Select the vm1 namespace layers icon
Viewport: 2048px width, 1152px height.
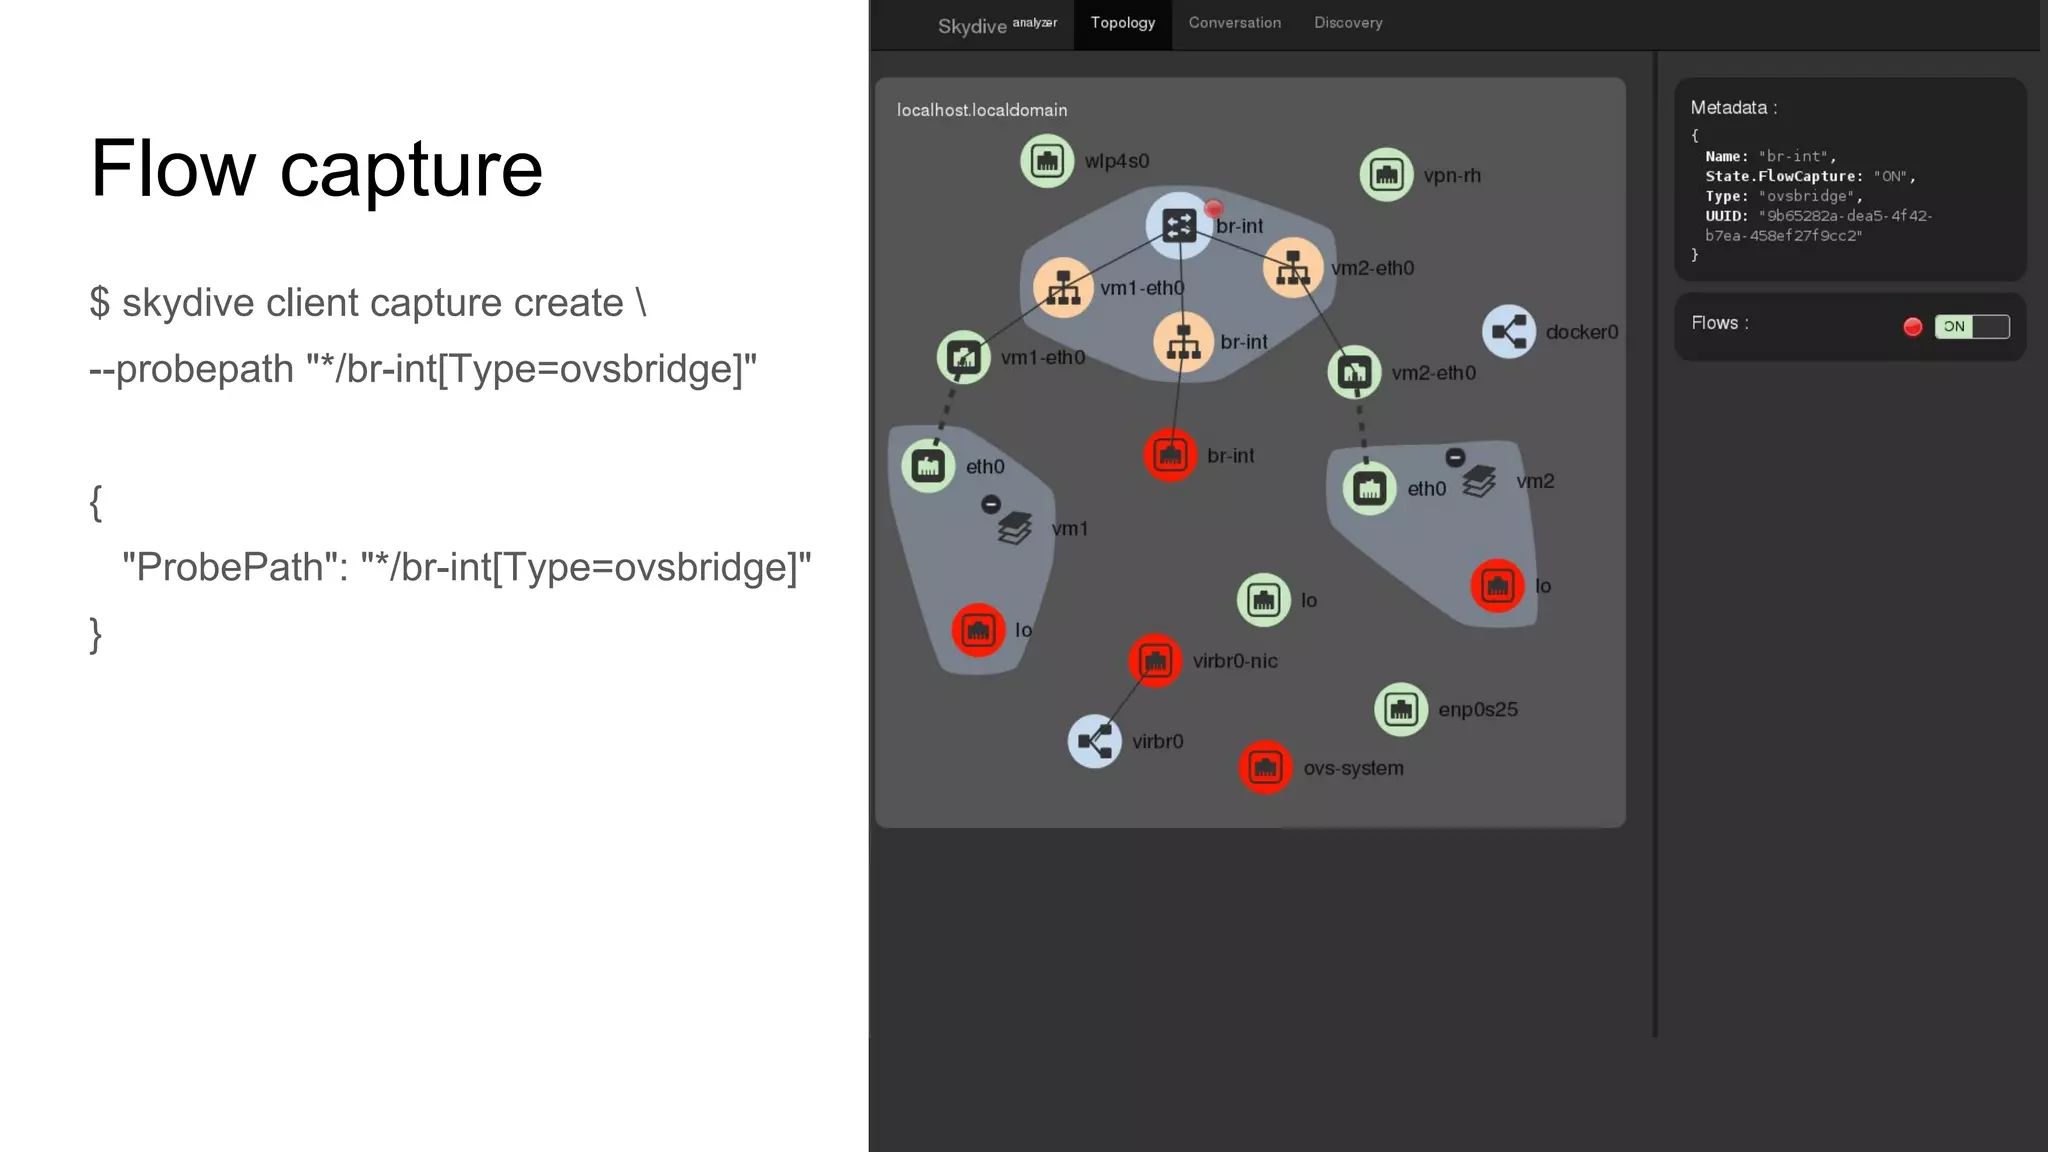(x=1015, y=528)
